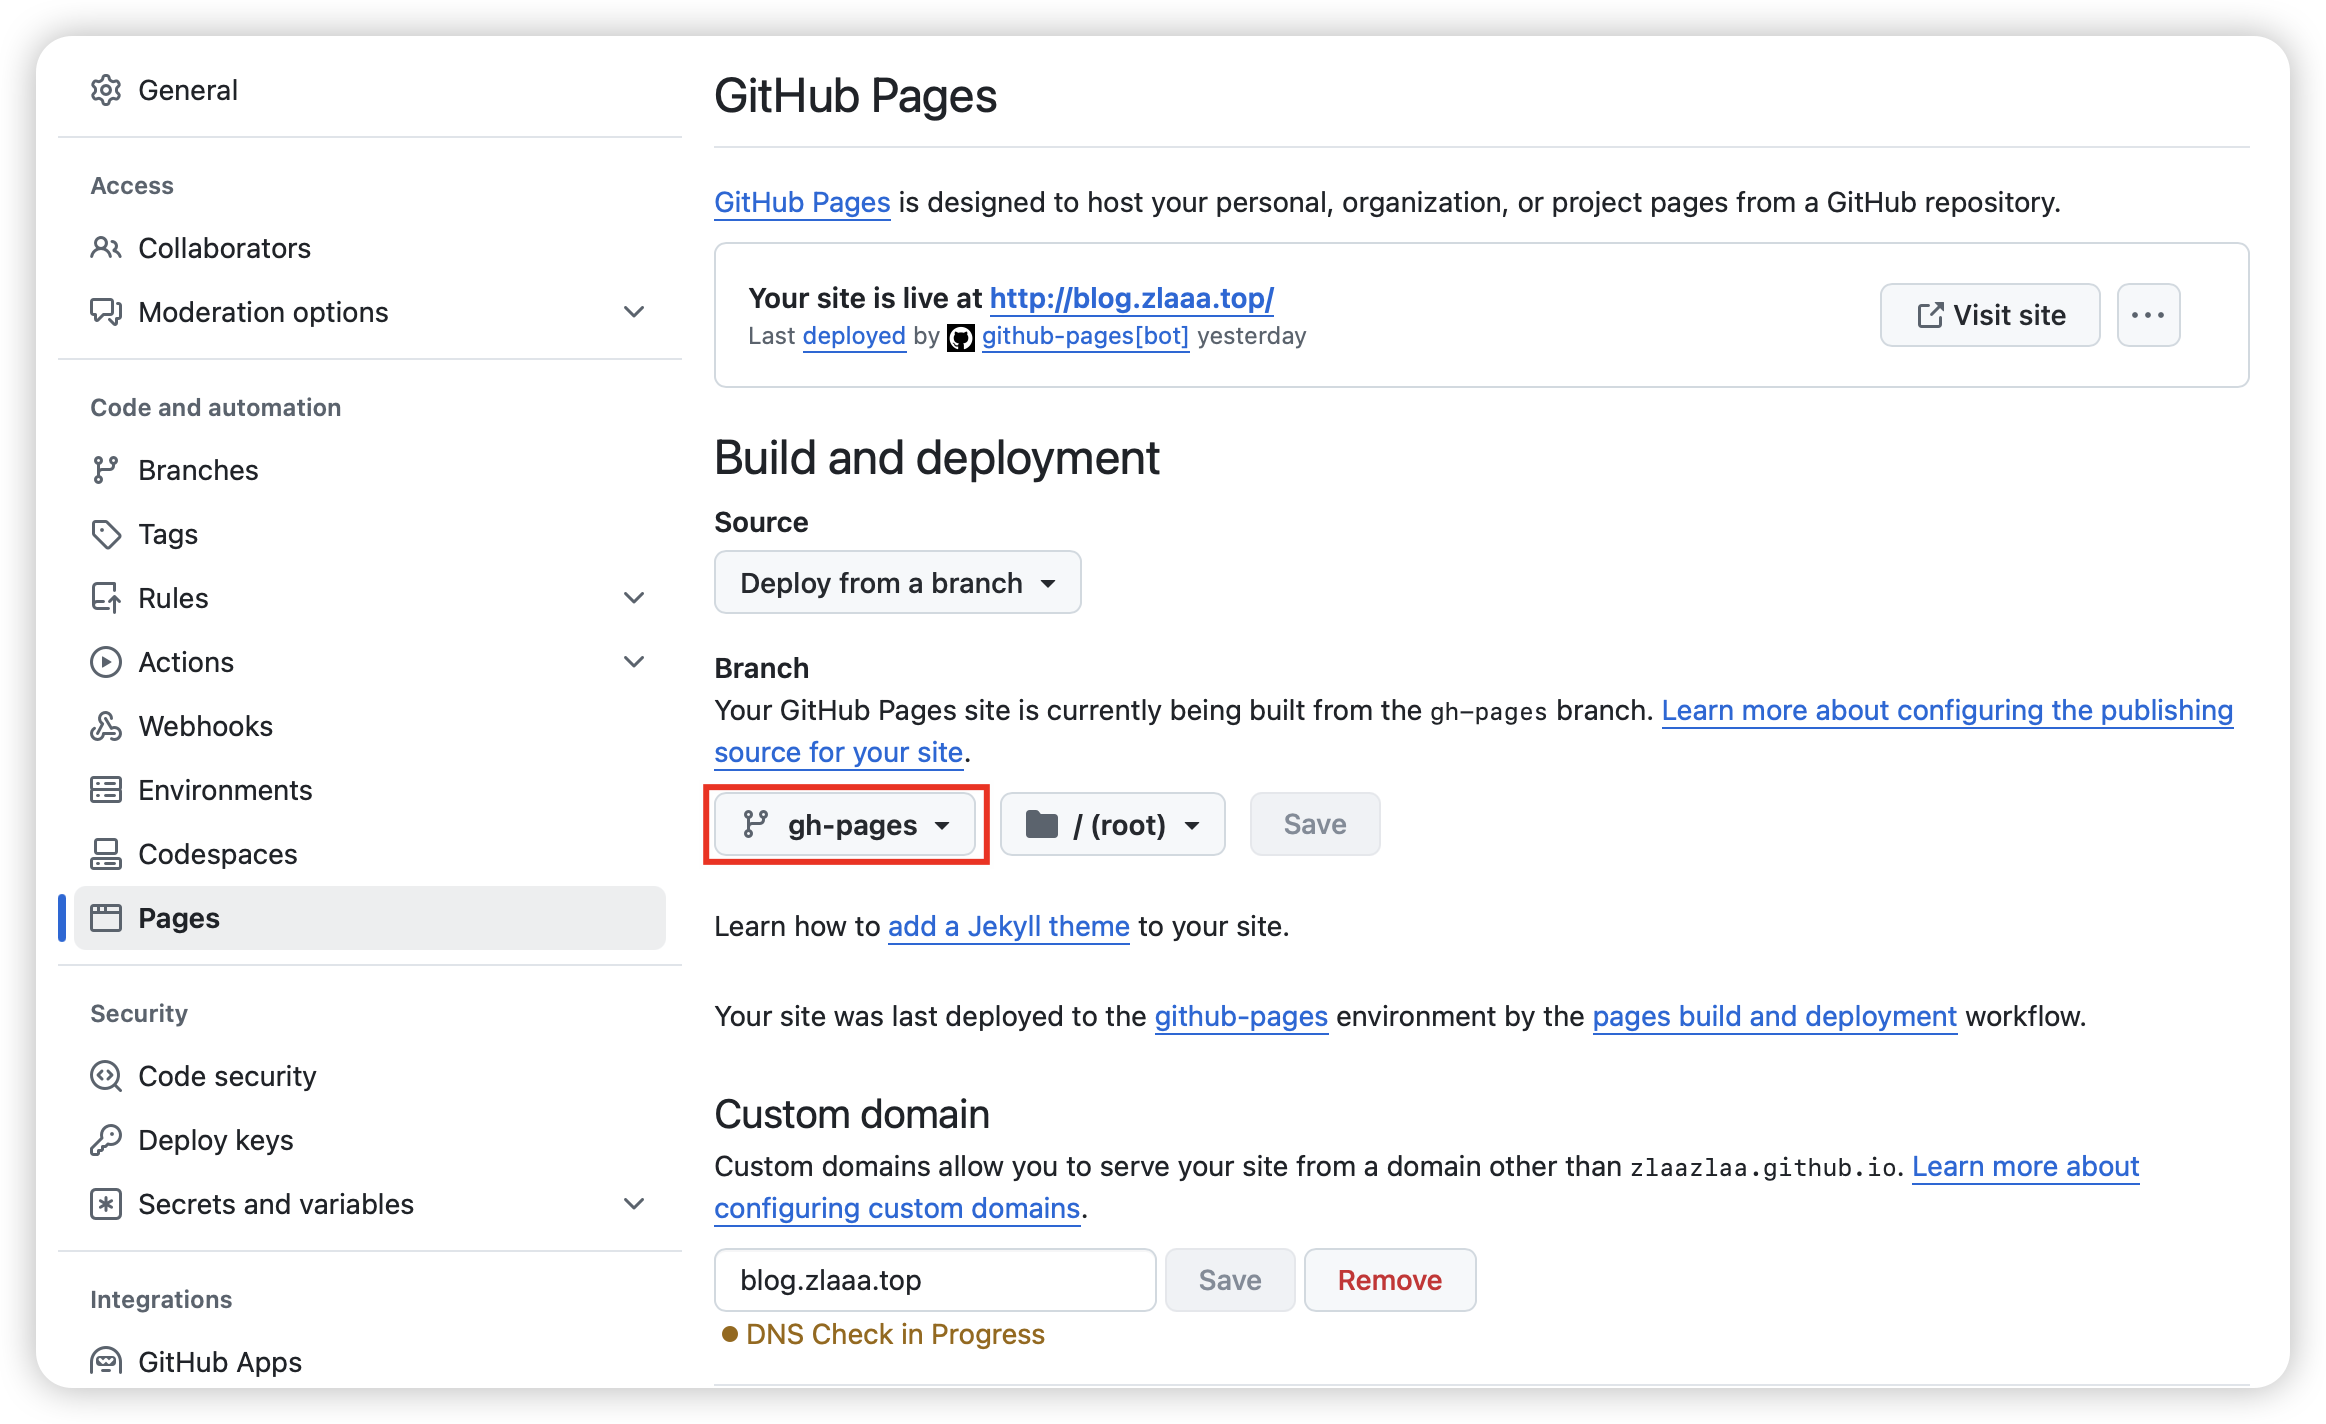Open the Deploy from a branch dropdown

898,582
